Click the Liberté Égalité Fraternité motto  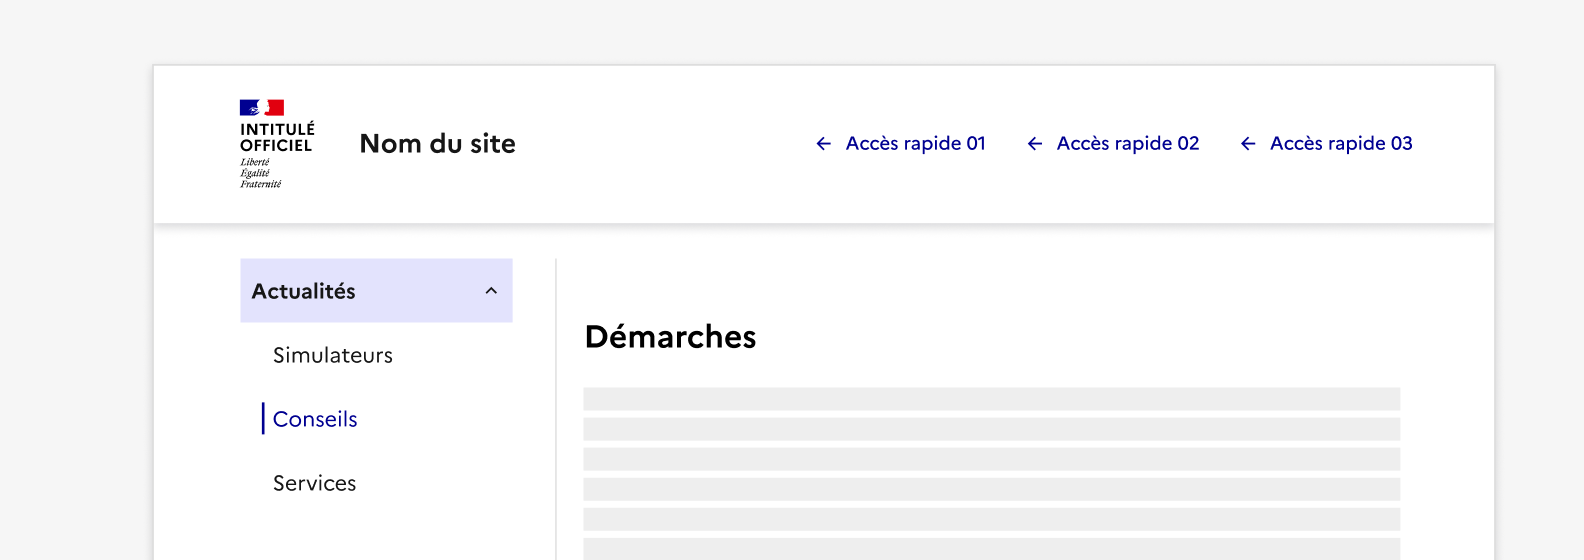point(260,173)
